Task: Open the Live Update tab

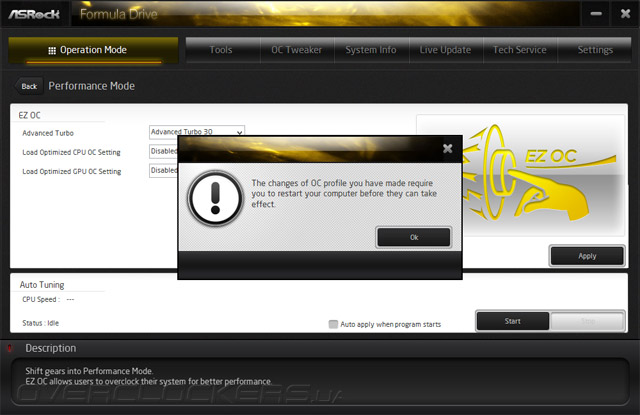Action: click(x=445, y=50)
